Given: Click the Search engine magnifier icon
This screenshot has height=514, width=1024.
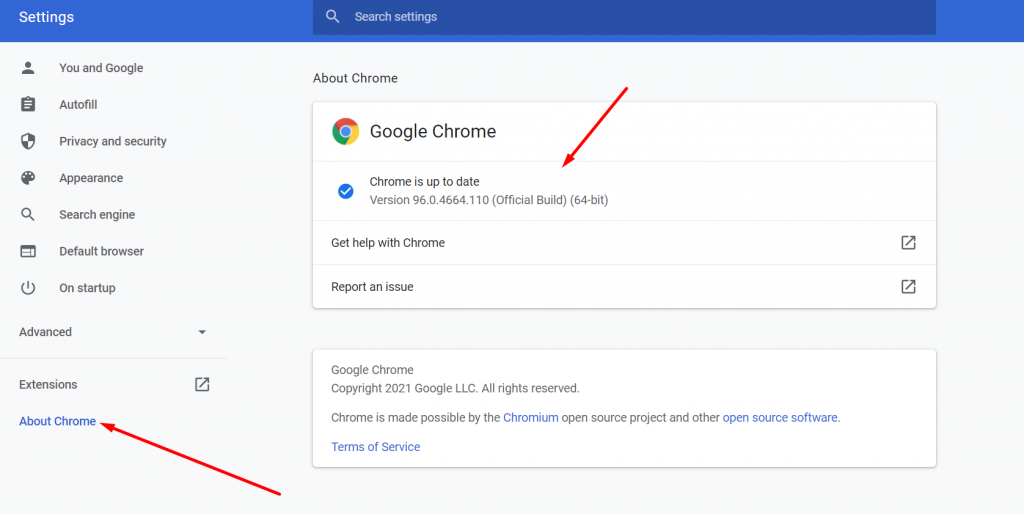Looking at the screenshot, I should click(28, 215).
